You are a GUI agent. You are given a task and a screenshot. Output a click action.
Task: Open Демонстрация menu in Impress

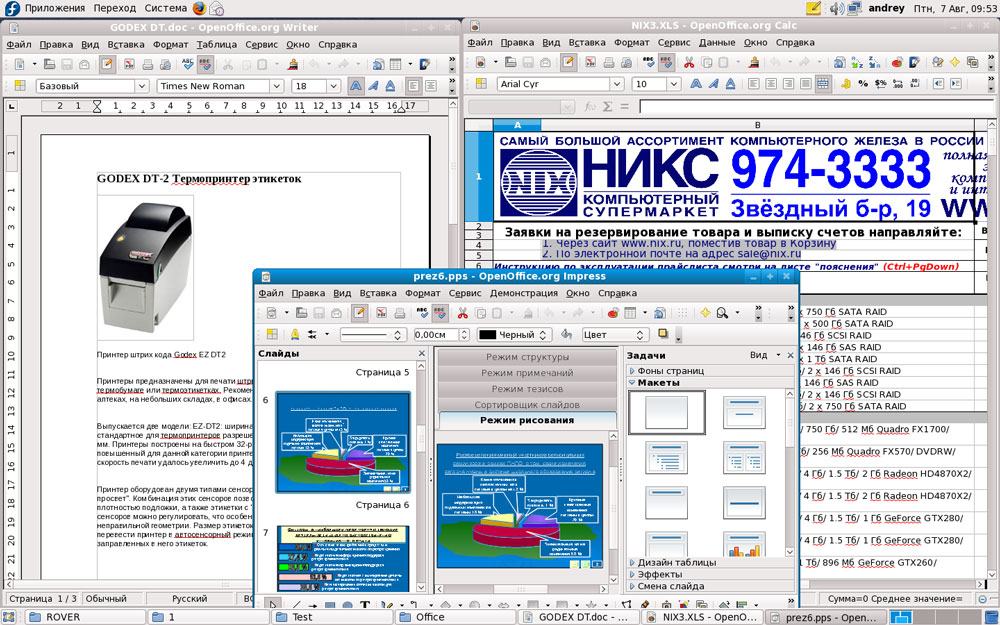click(x=524, y=293)
